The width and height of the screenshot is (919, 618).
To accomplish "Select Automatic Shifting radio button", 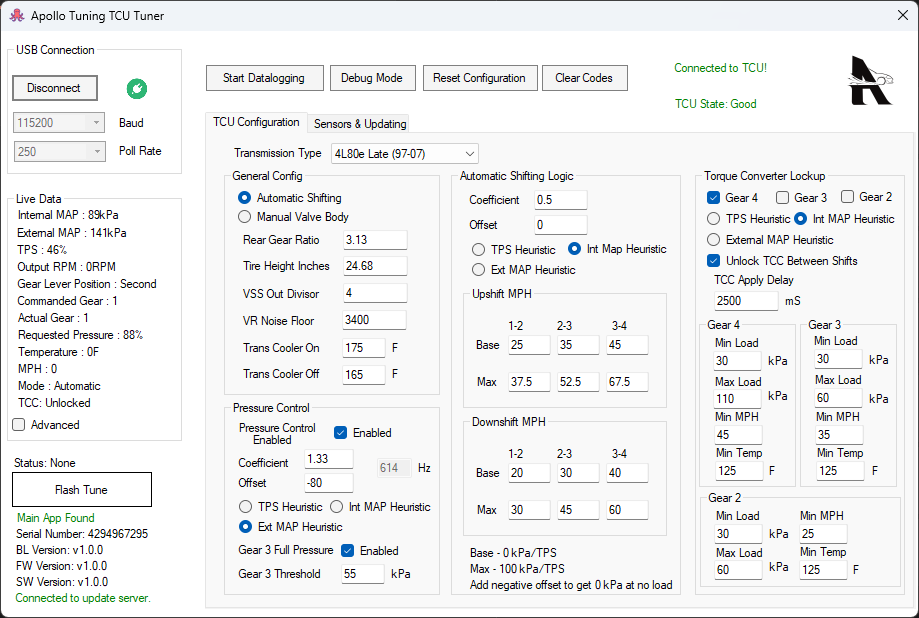I will coord(290,198).
